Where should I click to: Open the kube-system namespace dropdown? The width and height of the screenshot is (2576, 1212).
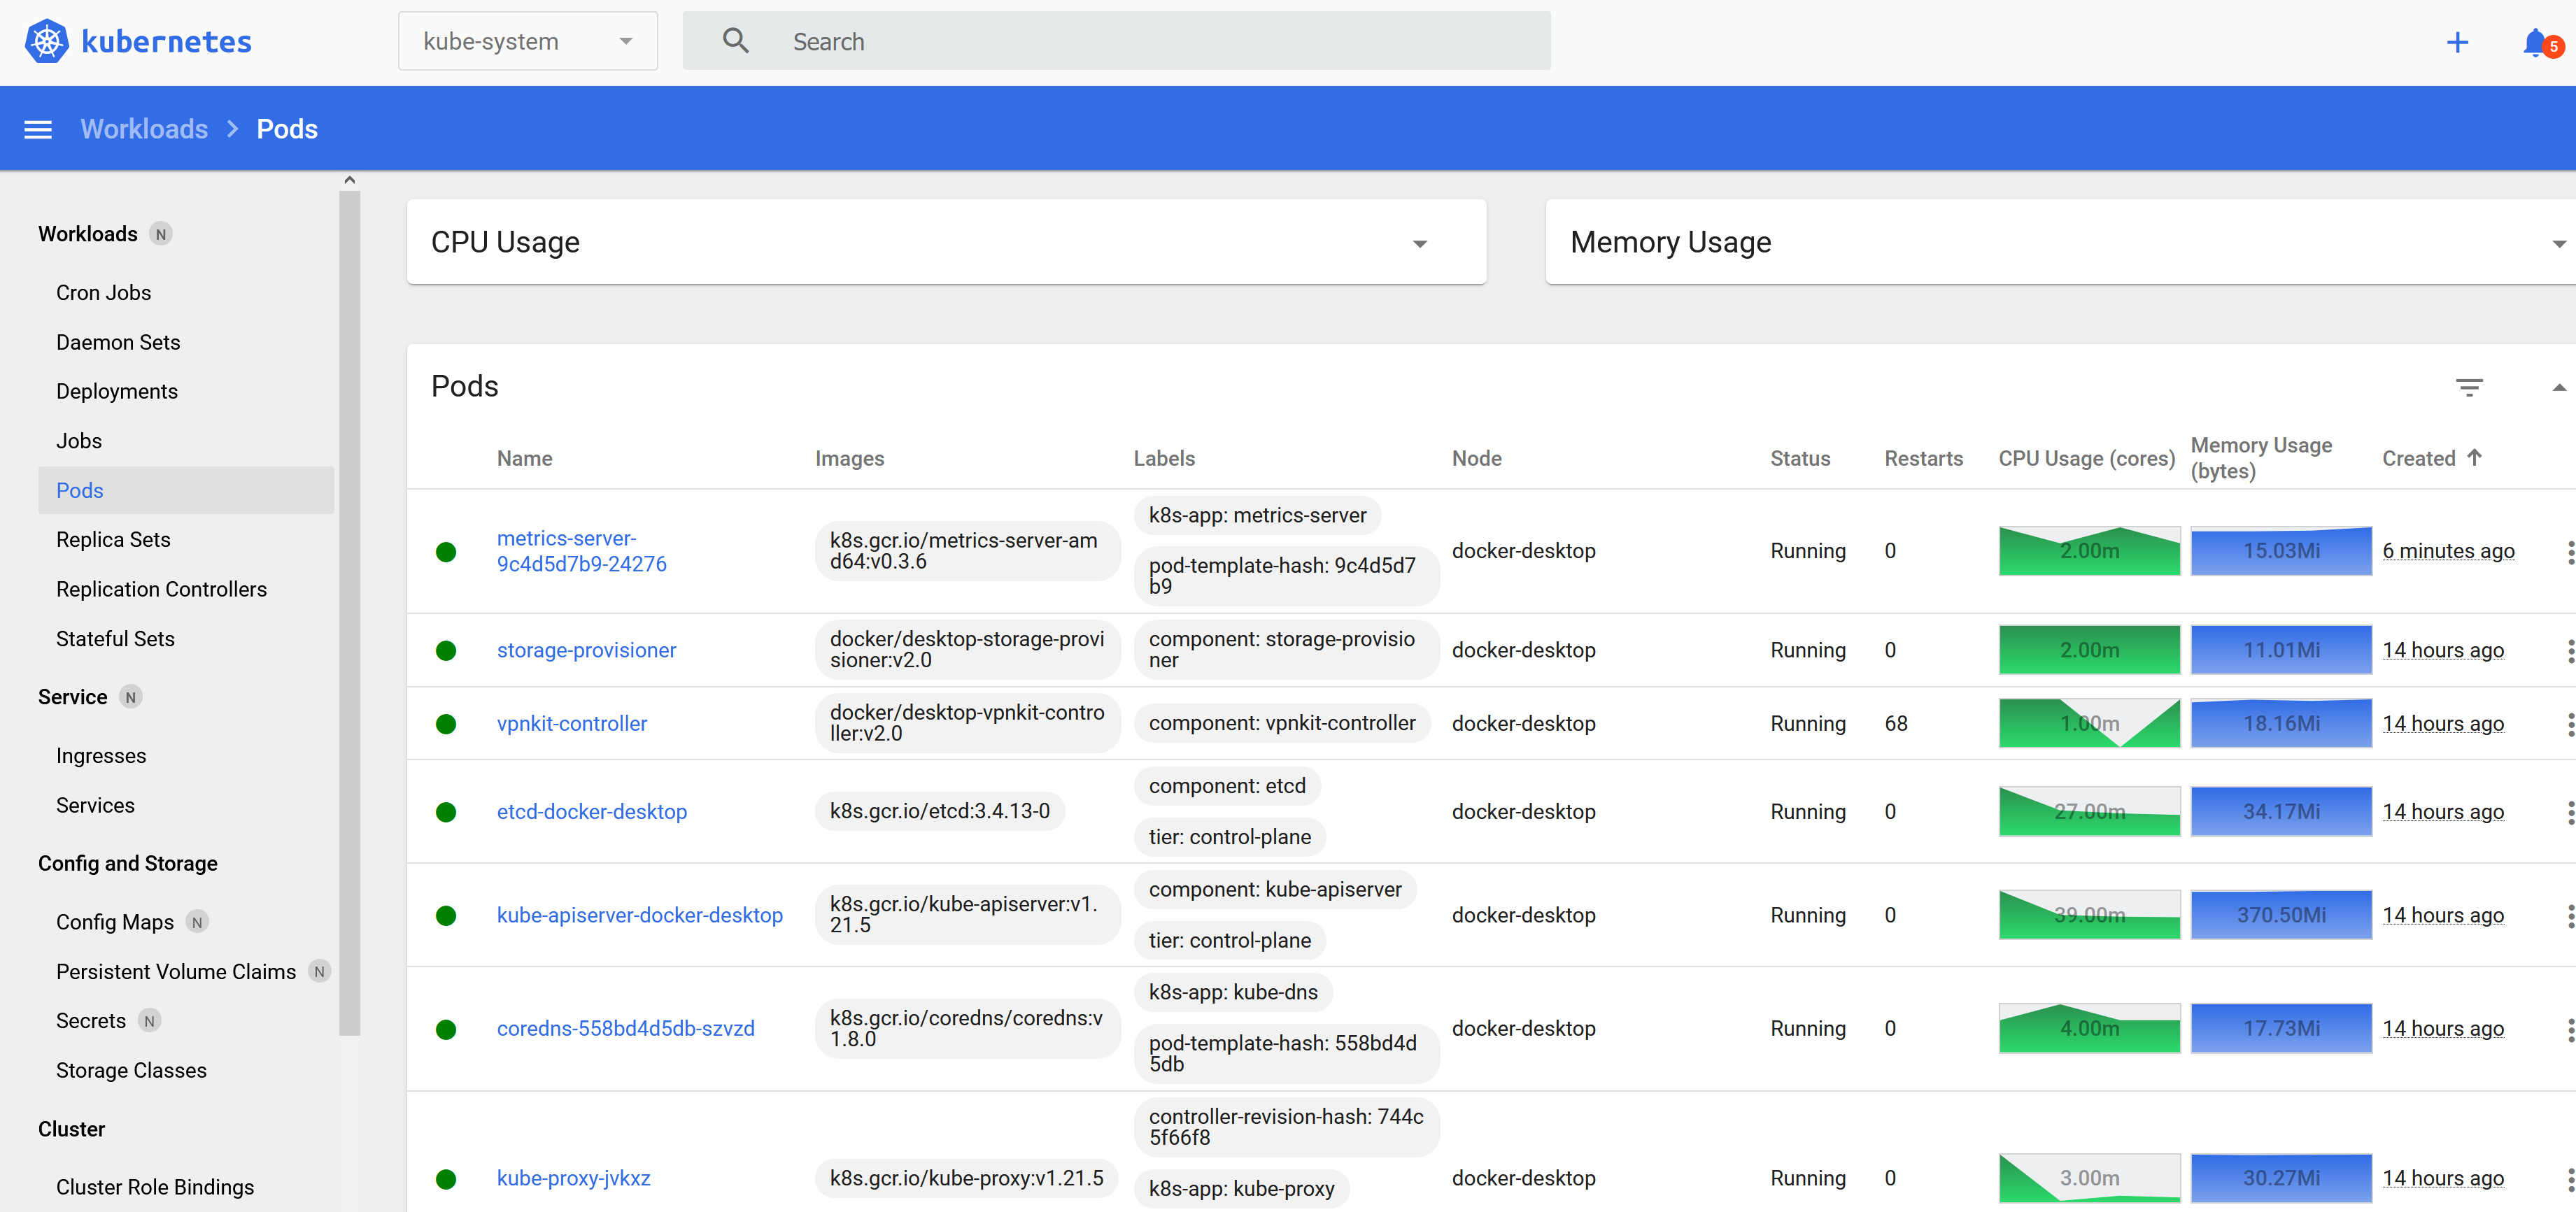(x=528, y=41)
